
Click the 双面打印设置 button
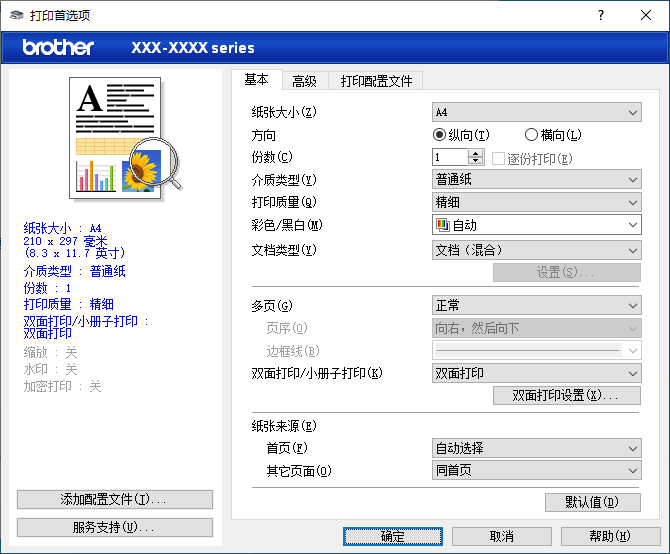click(x=567, y=396)
